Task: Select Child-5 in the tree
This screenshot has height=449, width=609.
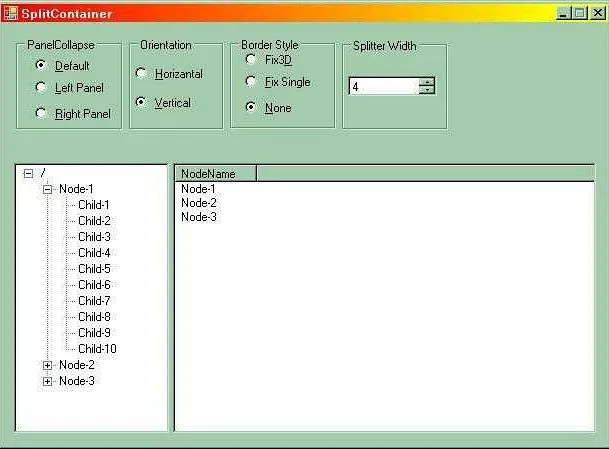Action: [x=94, y=269]
